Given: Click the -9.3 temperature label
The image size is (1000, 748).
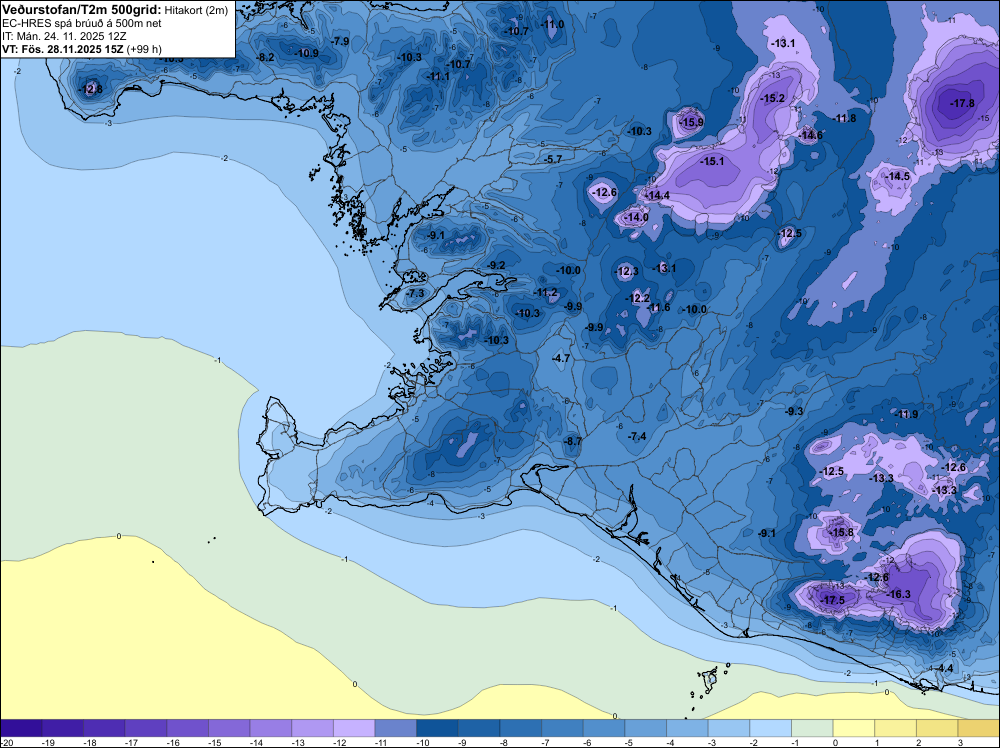Looking at the screenshot, I should point(794,412).
